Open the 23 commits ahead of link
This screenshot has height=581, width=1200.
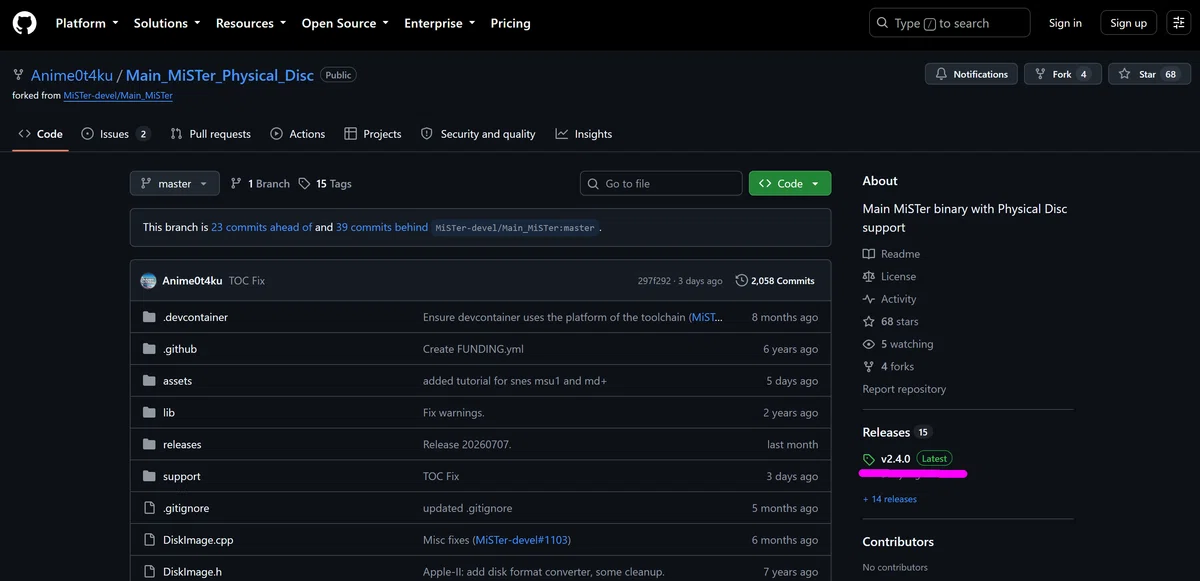[x=262, y=227]
